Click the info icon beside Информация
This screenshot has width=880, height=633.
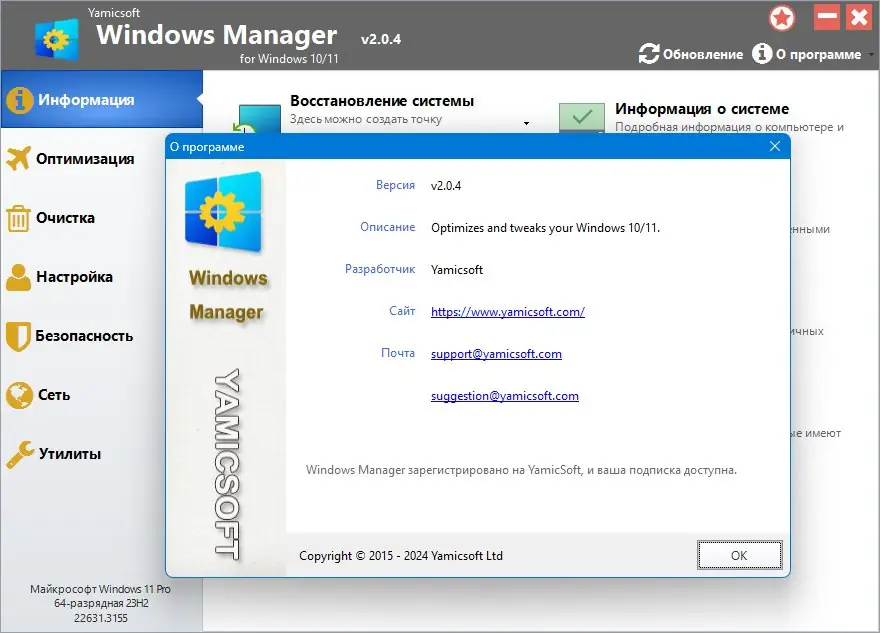(19, 100)
